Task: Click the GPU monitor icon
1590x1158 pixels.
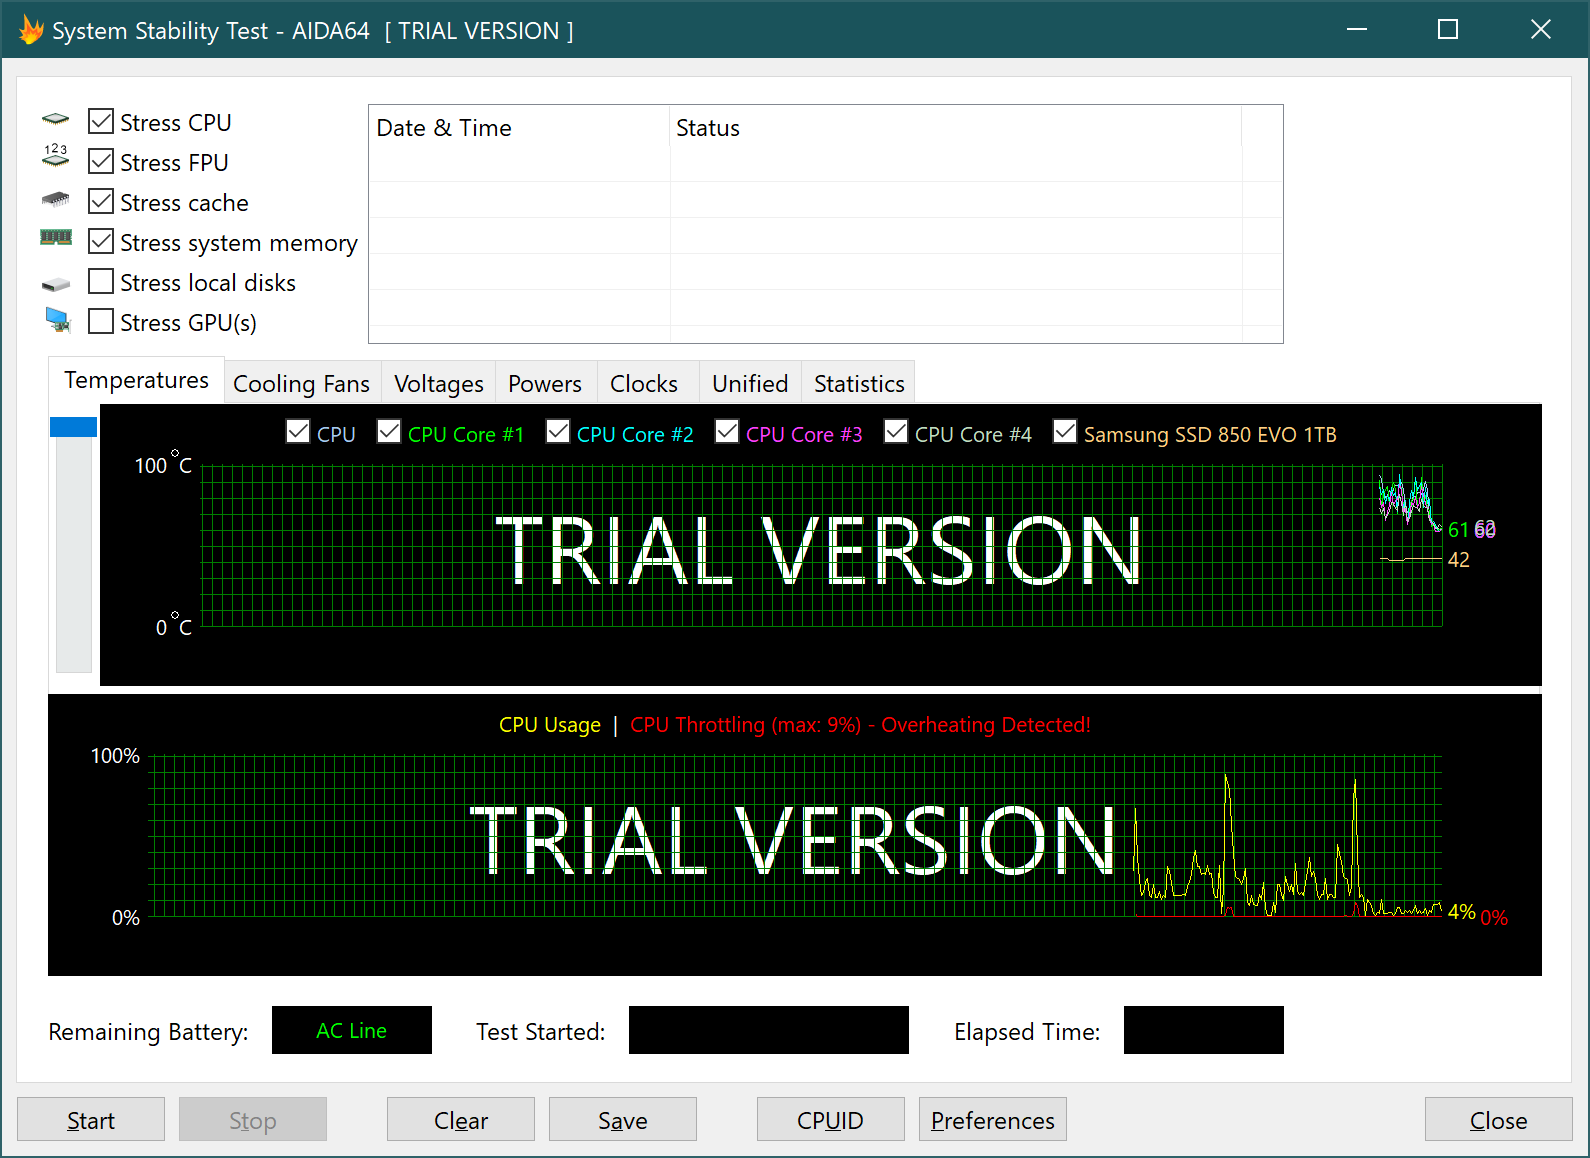Action: 58,320
